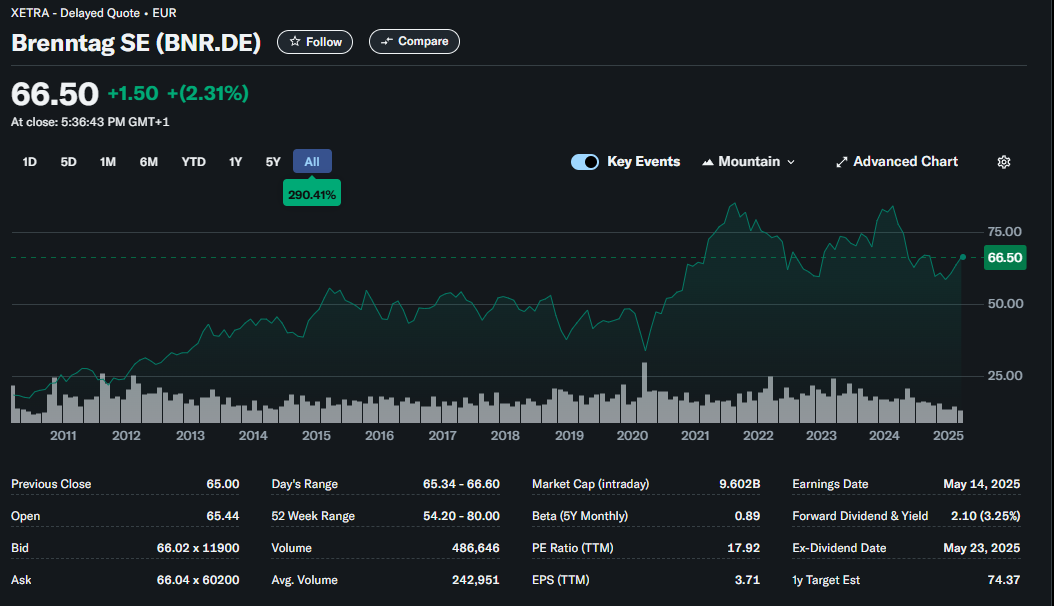Click the +1.50 price change figure
The height and width of the screenshot is (606, 1054).
coord(133,93)
